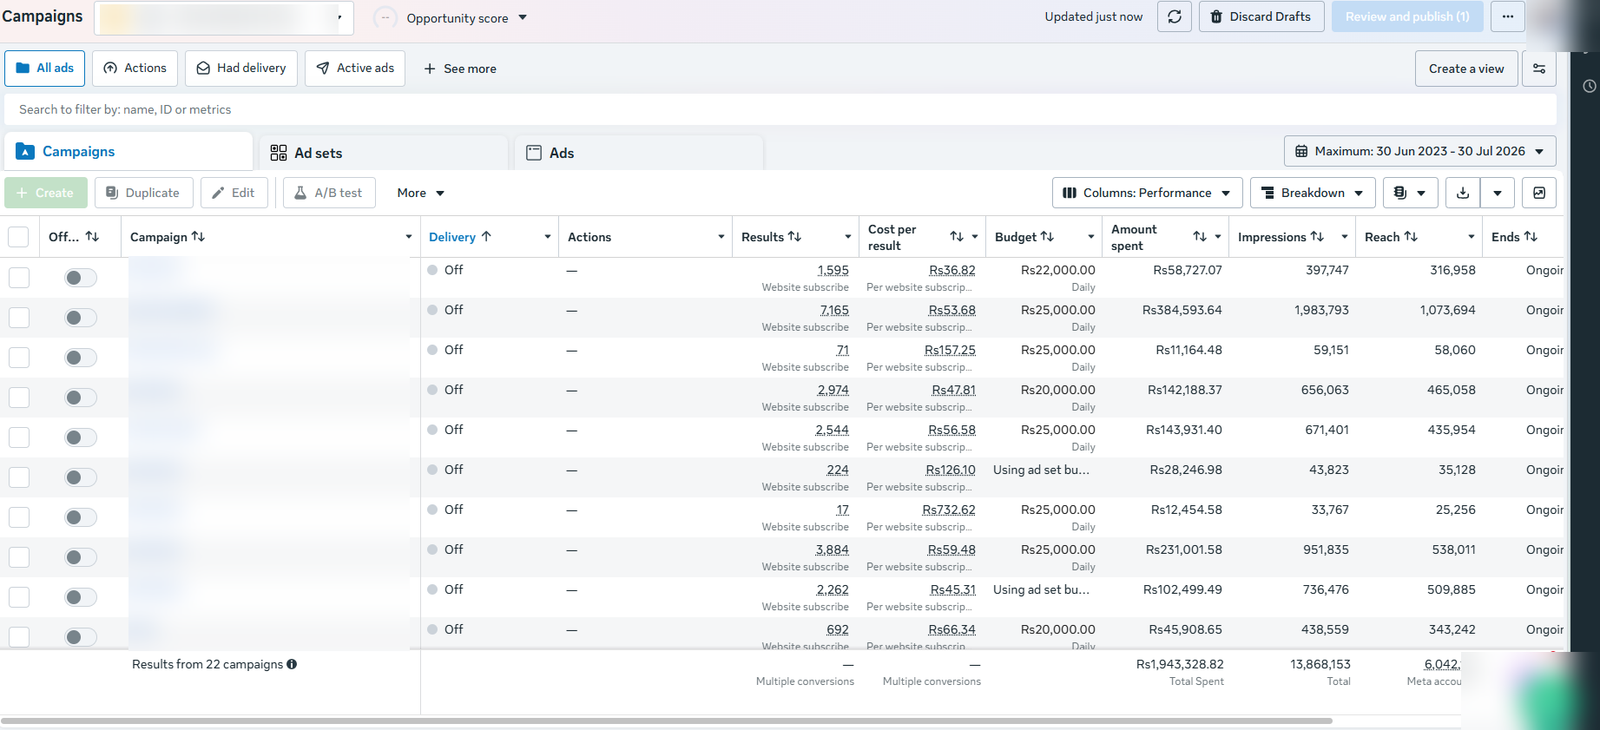1600x730 pixels.
Task: Tick checkbox for the Rs11,164.48 campaign row
Action: click(18, 357)
